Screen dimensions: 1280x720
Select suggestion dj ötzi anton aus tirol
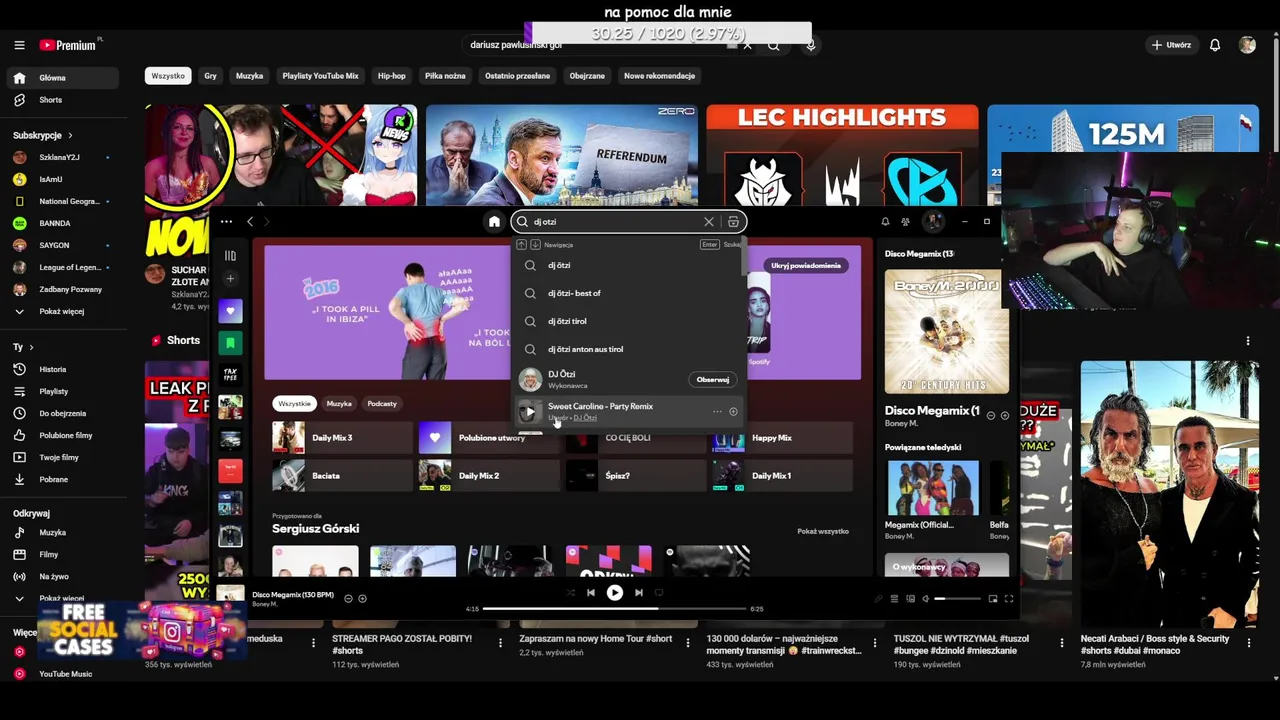coord(585,349)
